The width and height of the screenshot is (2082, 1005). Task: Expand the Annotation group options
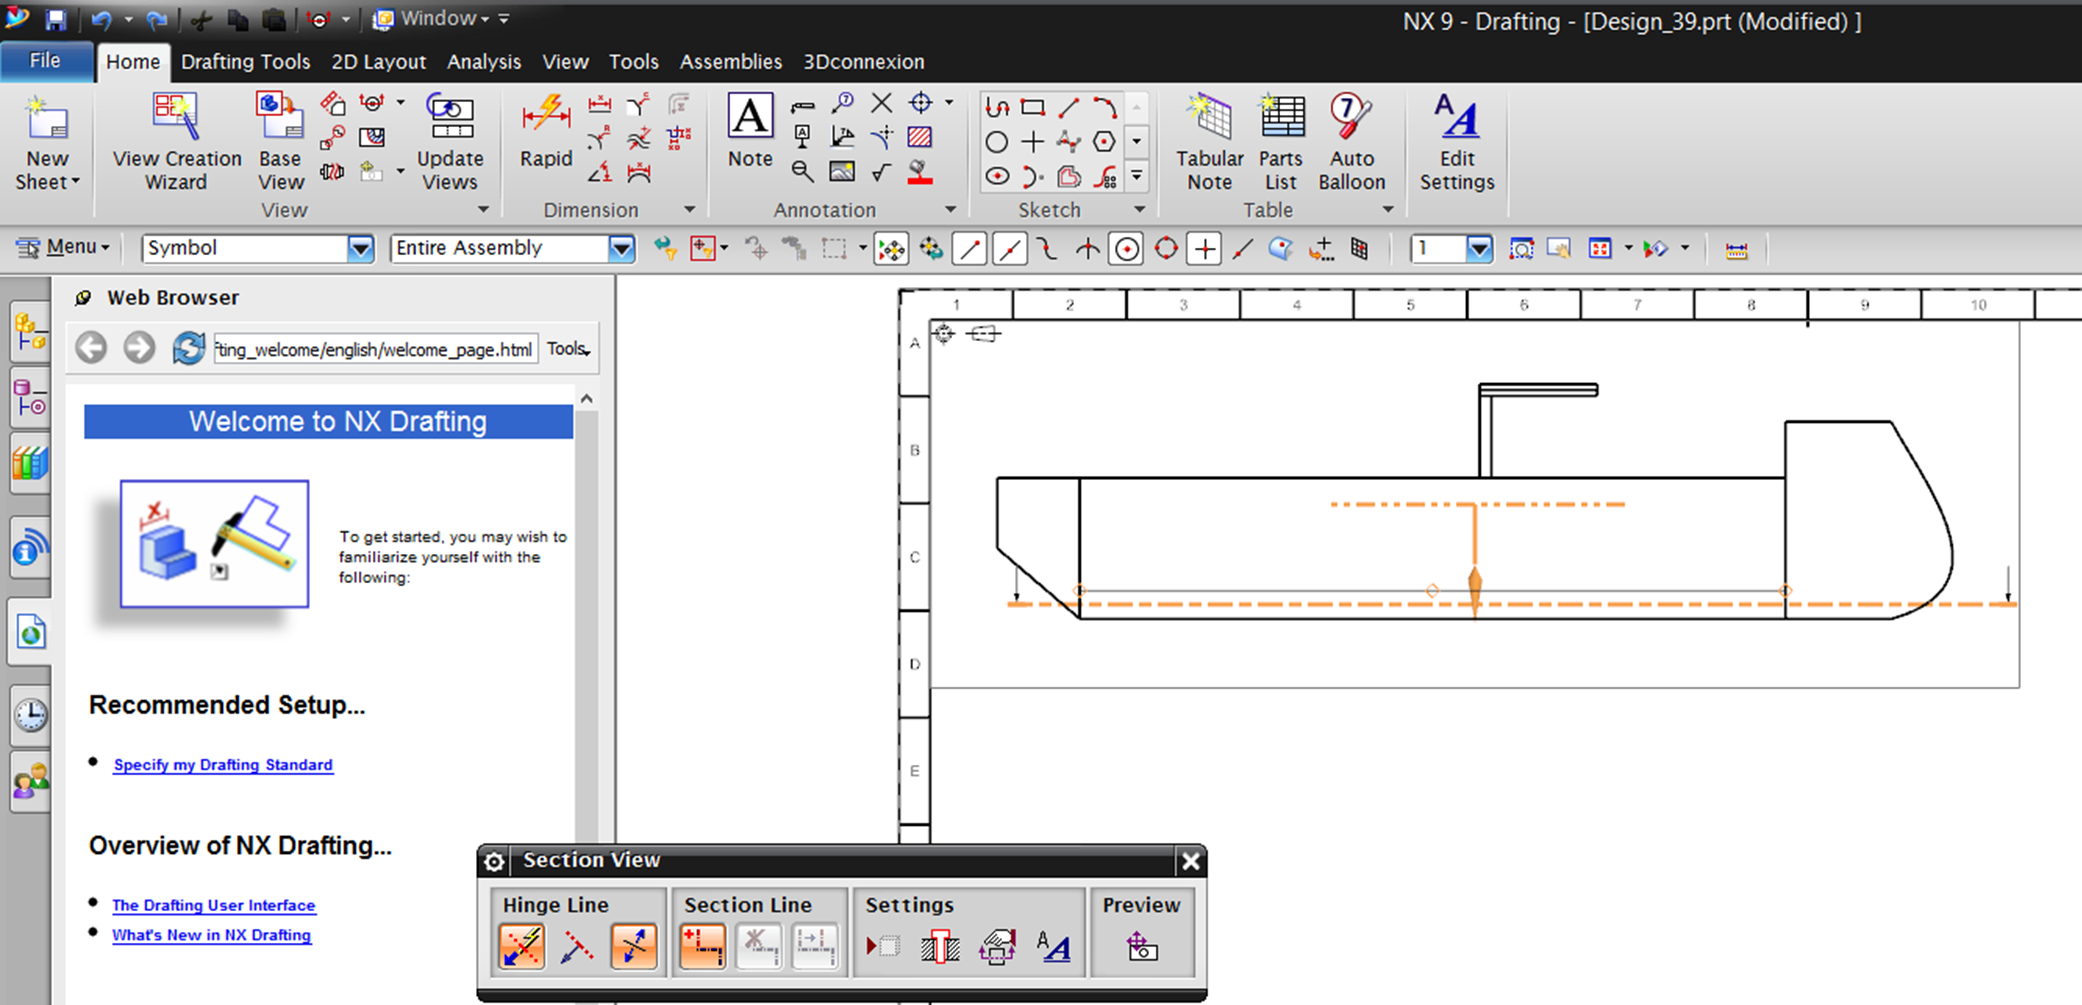pyautogui.click(x=950, y=210)
